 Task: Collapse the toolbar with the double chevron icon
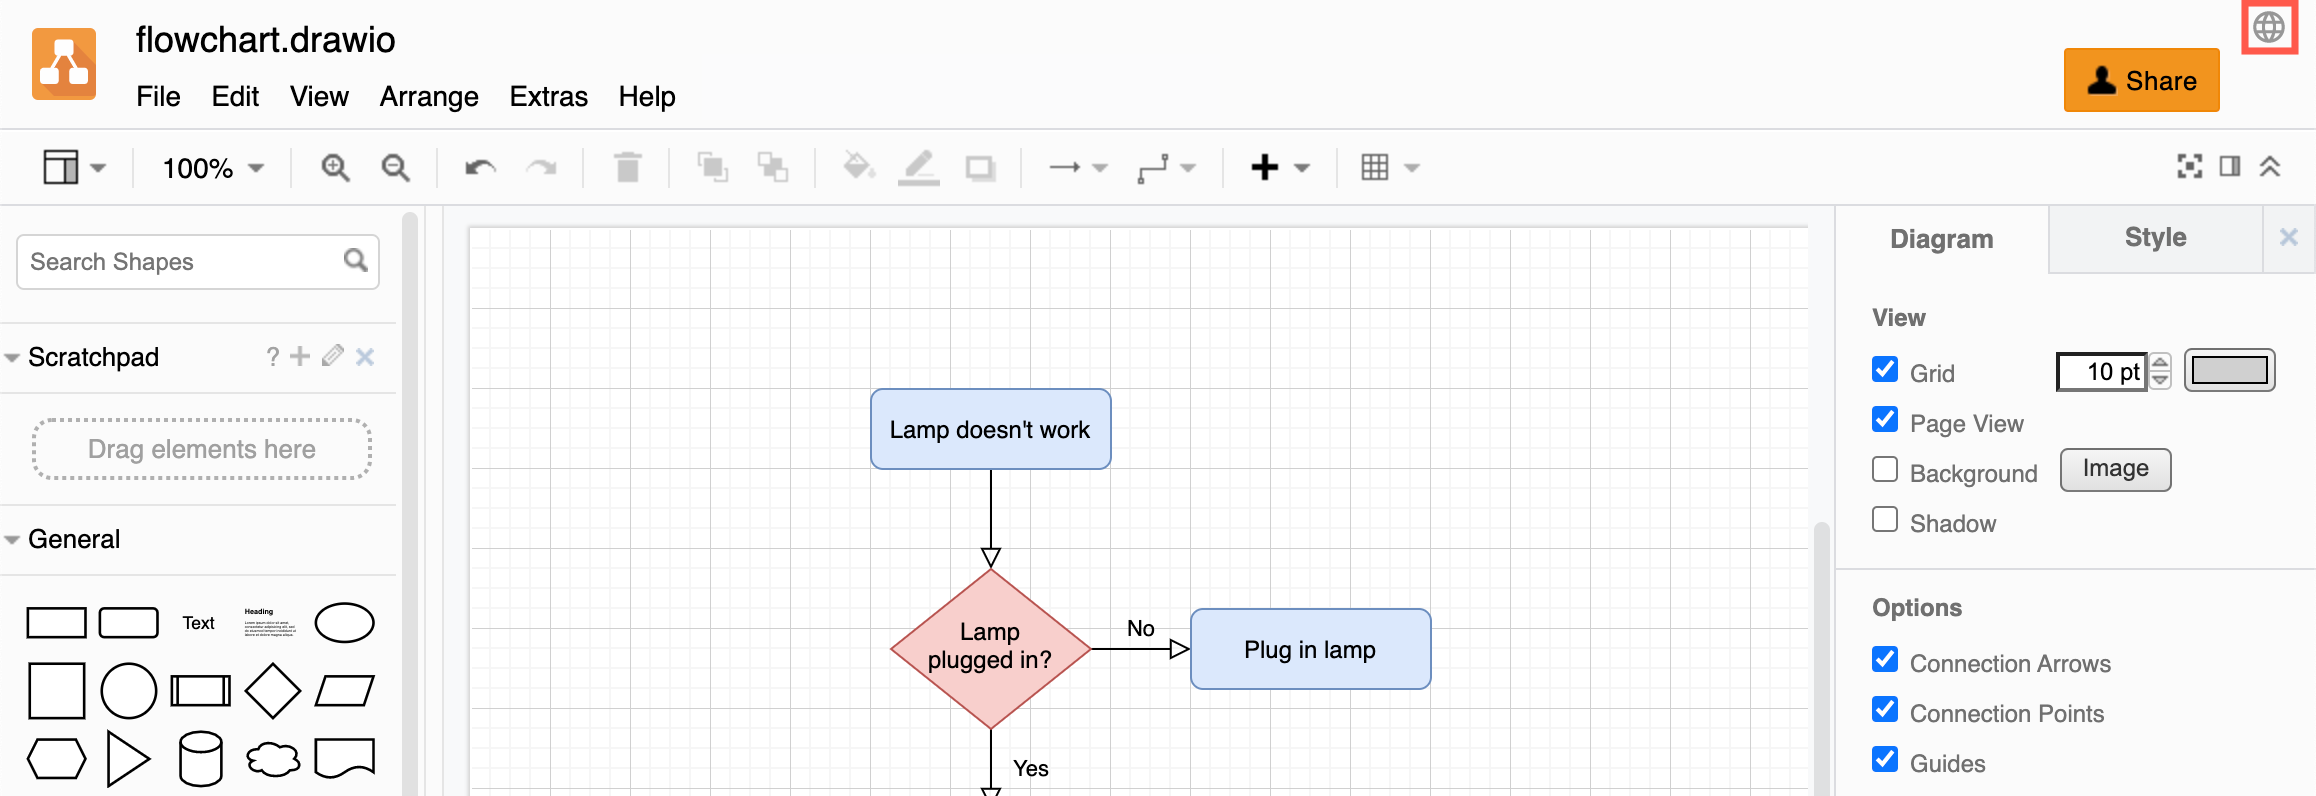coord(2270,167)
